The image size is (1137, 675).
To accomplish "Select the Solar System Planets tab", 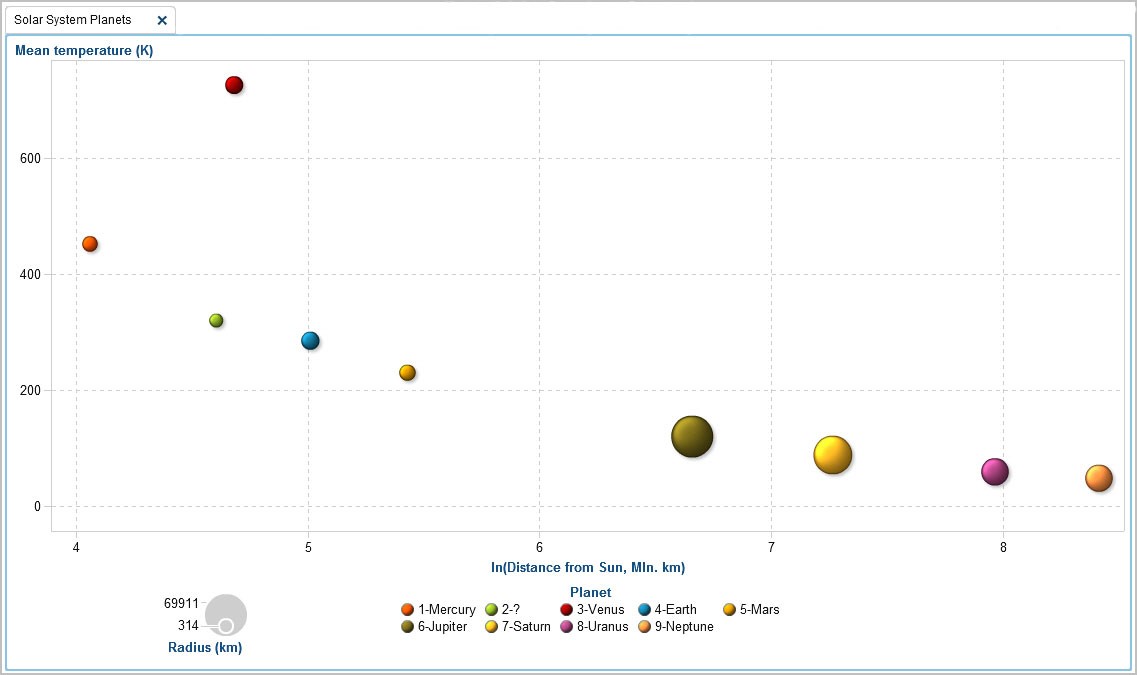I will click(73, 20).
